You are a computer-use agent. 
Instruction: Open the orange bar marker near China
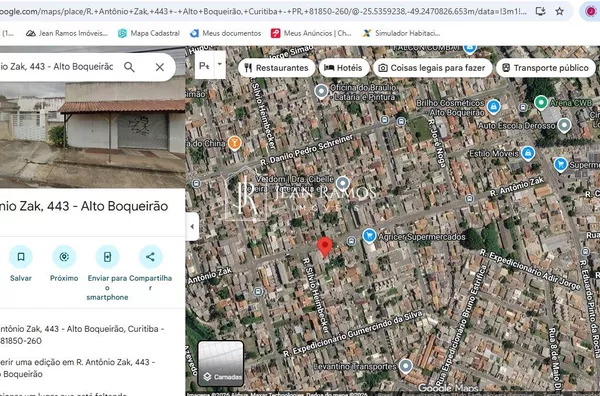[234, 143]
